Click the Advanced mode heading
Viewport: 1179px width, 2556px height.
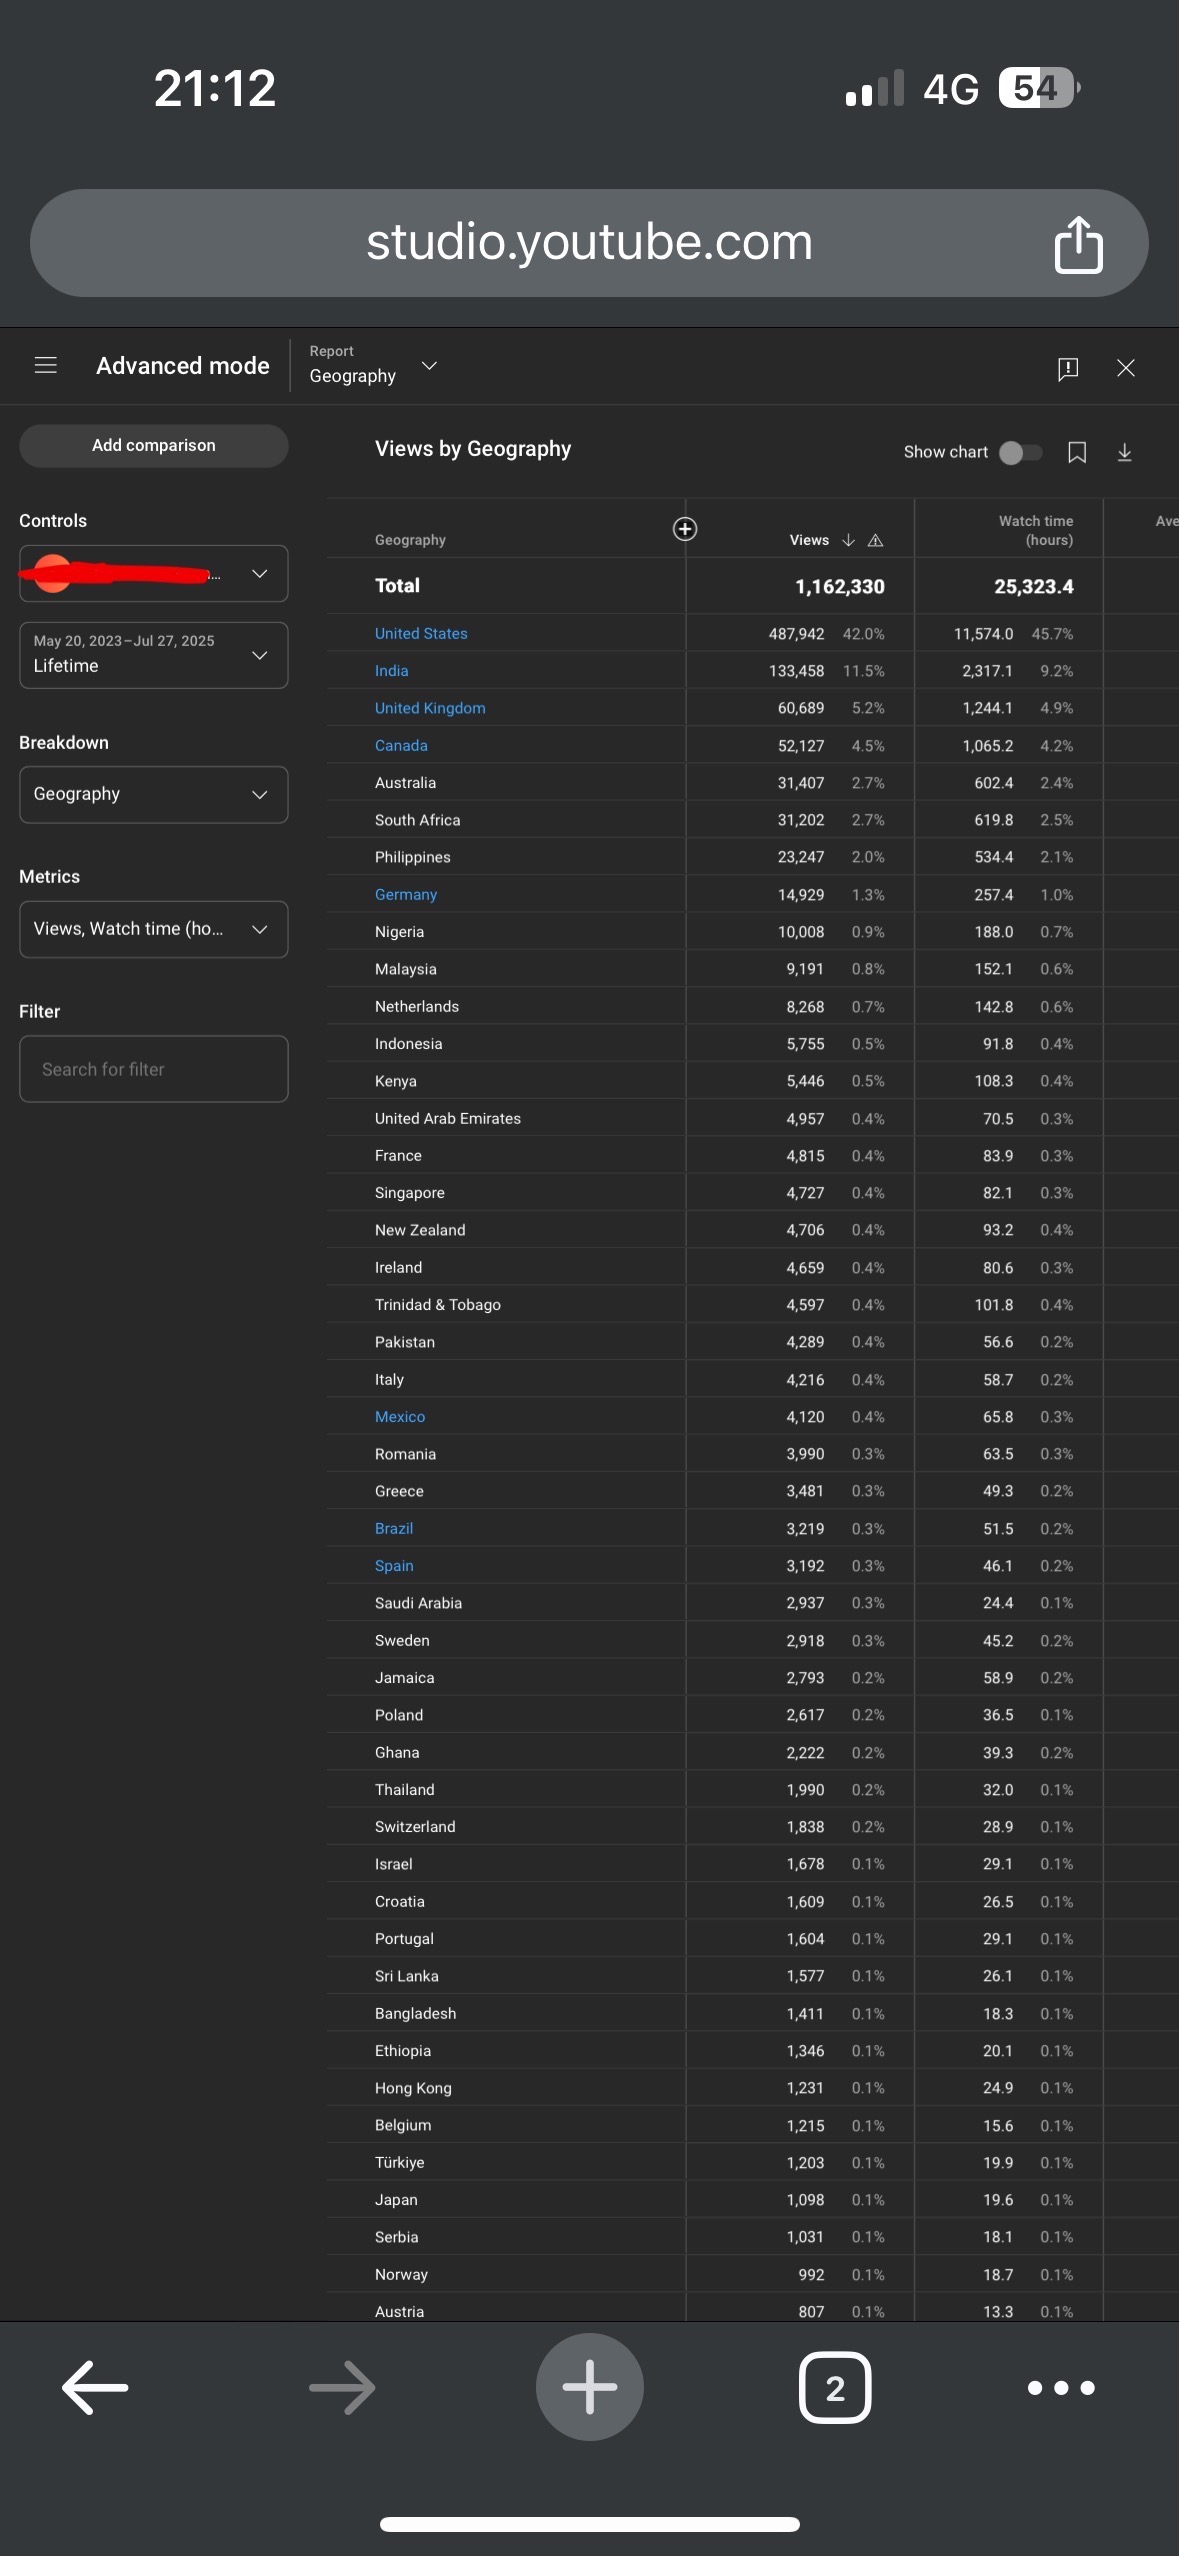[x=183, y=366]
